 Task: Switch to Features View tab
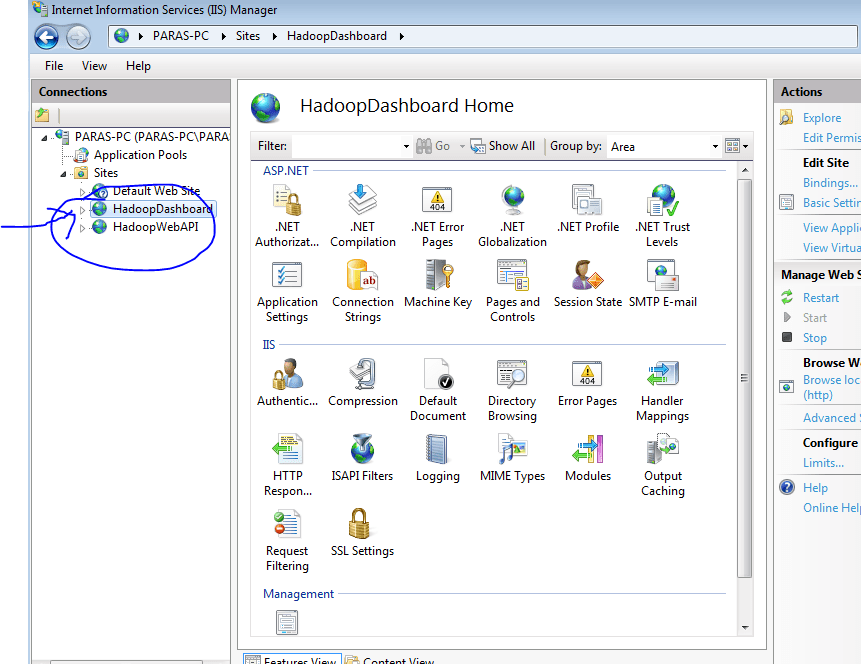tap(292, 659)
